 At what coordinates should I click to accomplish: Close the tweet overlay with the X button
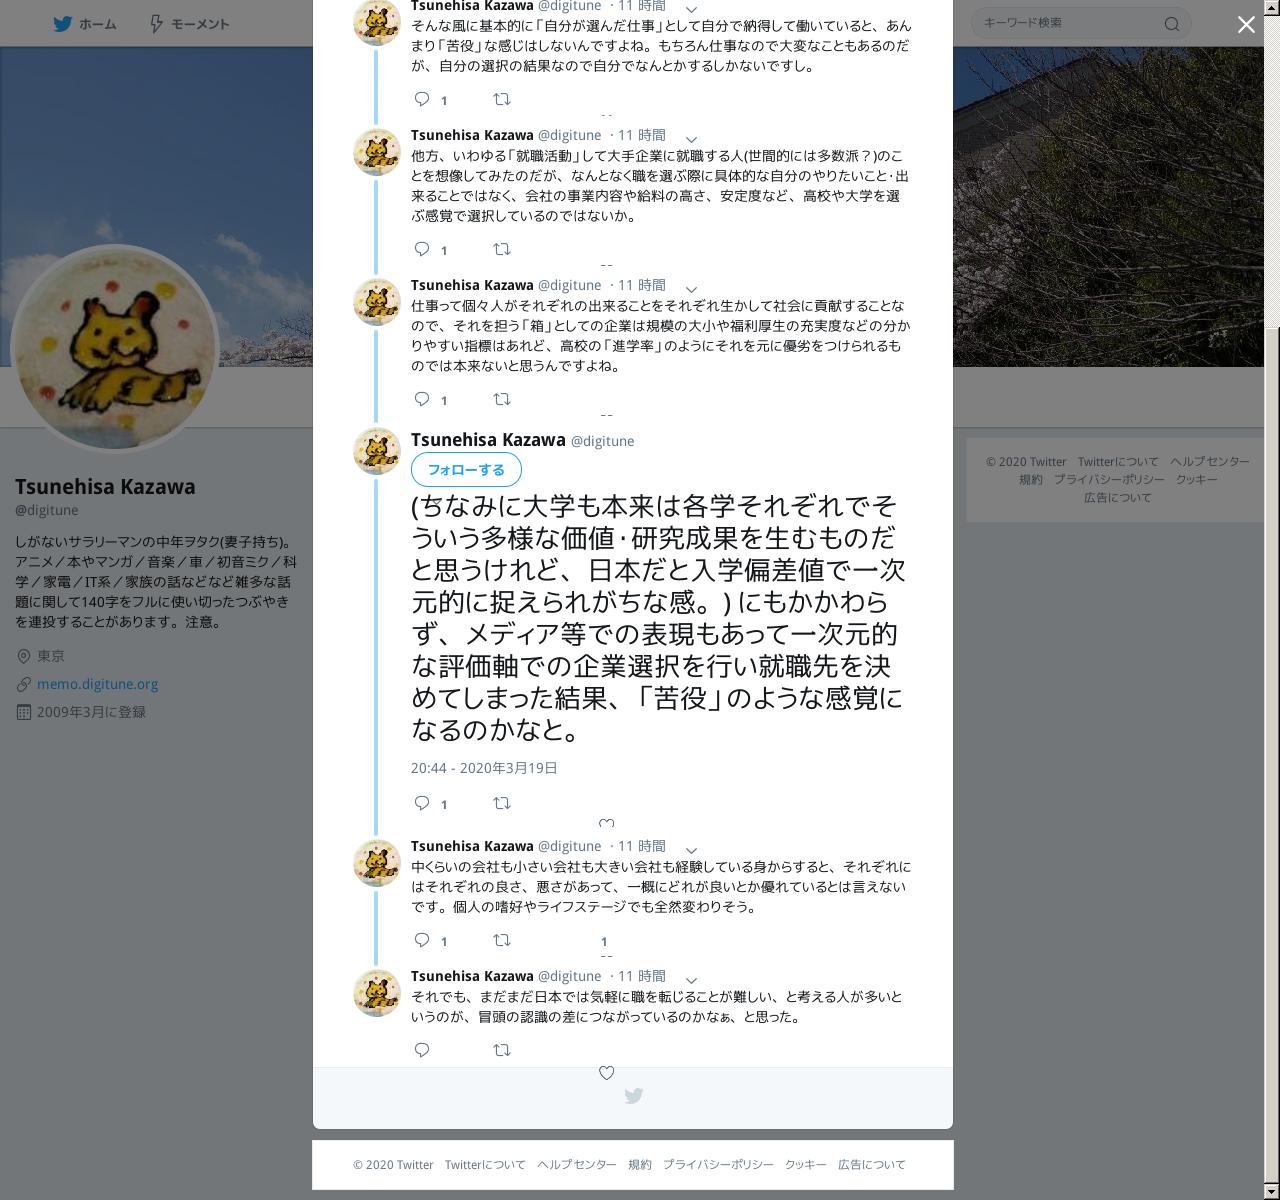coord(1246,25)
